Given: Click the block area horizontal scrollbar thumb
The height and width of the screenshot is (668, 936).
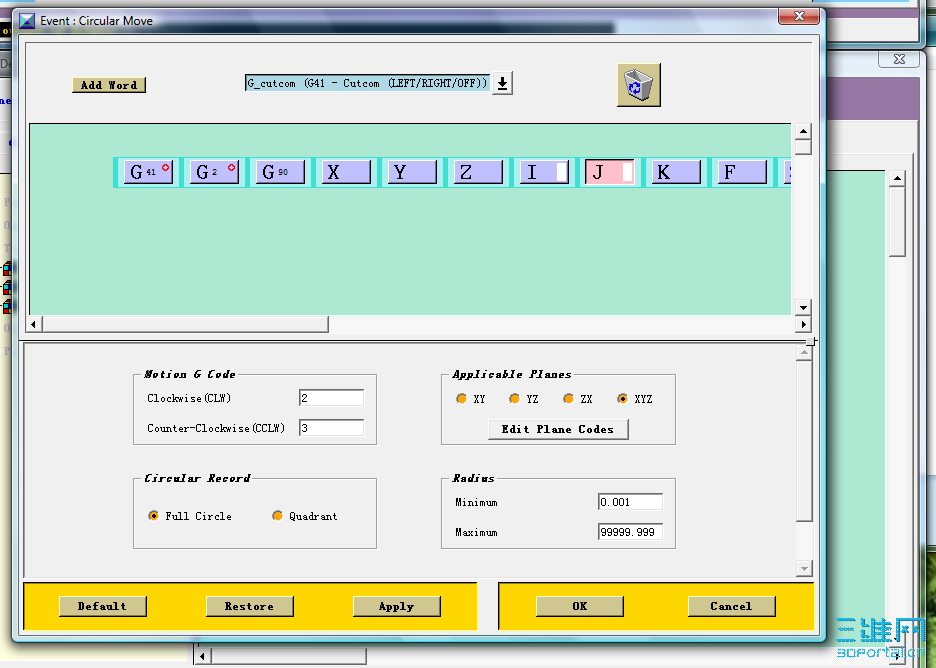Looking at the screenshot, I should (185, 324).
